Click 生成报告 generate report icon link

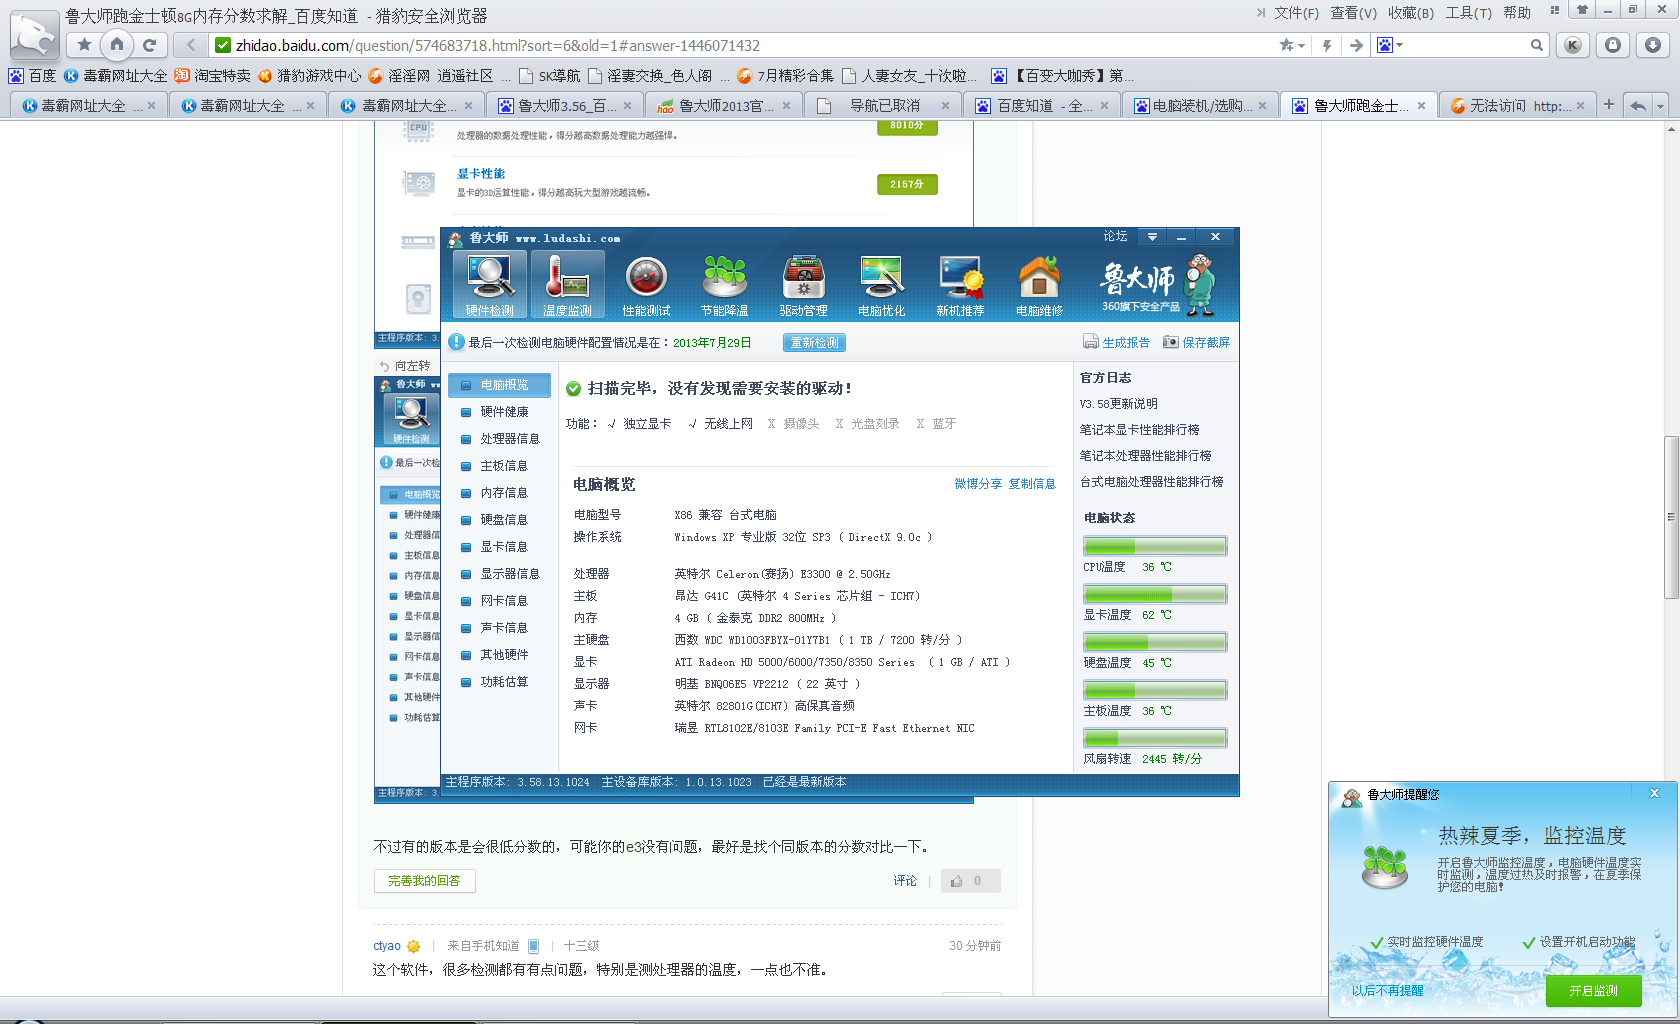[1116, 342]
